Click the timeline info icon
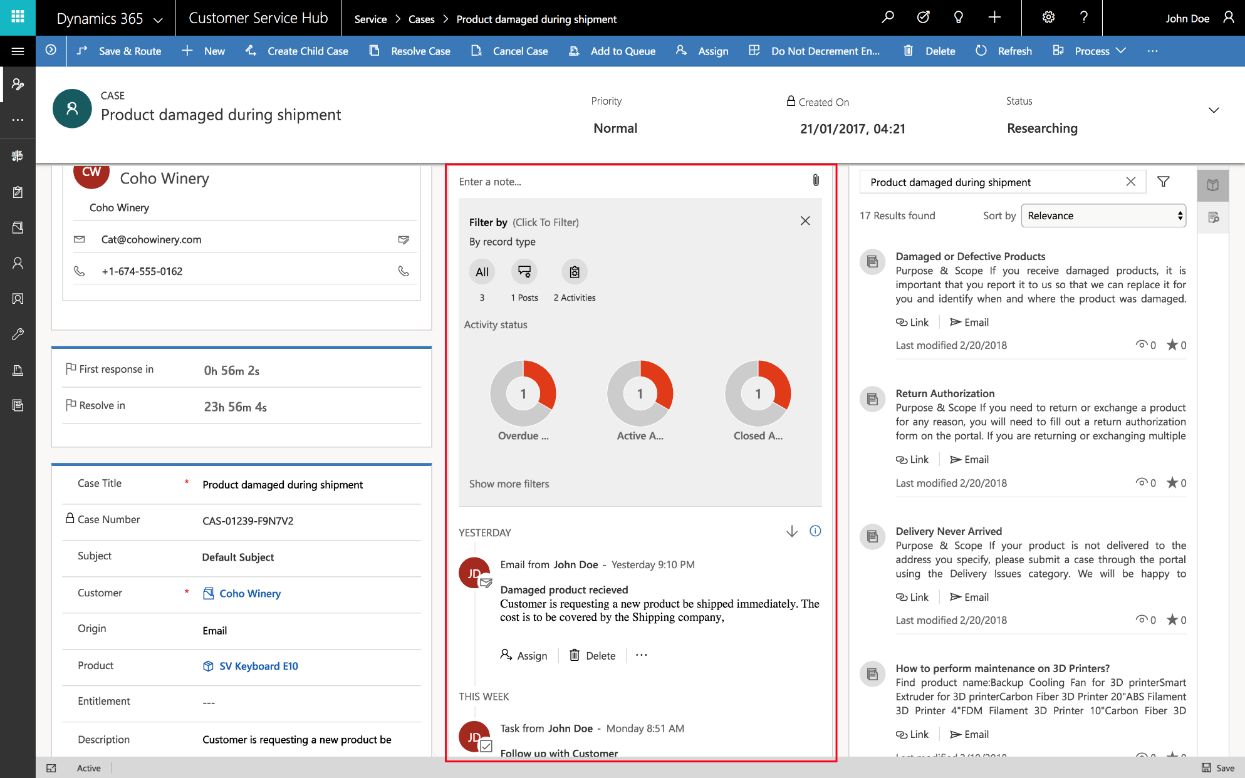Screen dimensions: 1245x778 coord(815,531)
